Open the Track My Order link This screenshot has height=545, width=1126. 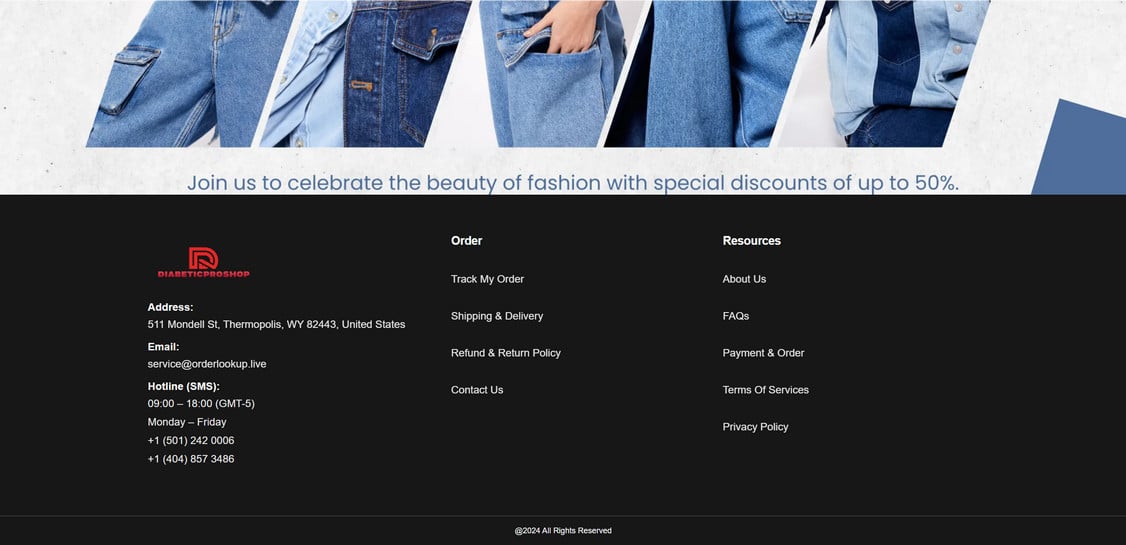click(x=487, y=279)
